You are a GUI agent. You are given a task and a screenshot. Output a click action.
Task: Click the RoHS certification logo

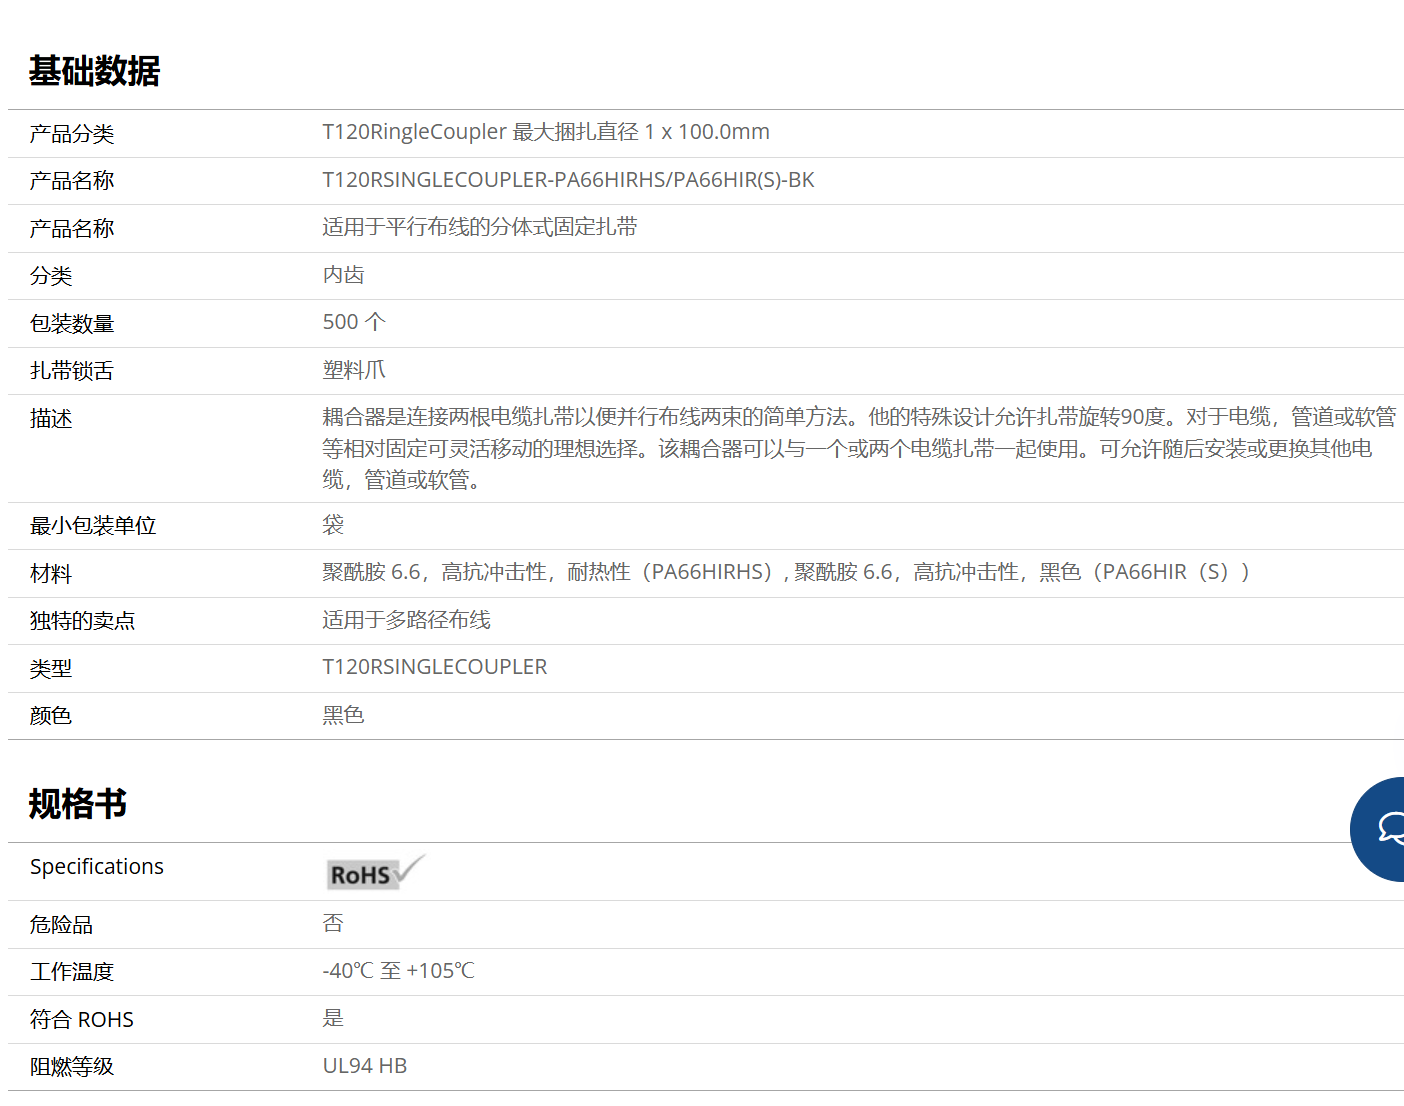pos(375,873)
